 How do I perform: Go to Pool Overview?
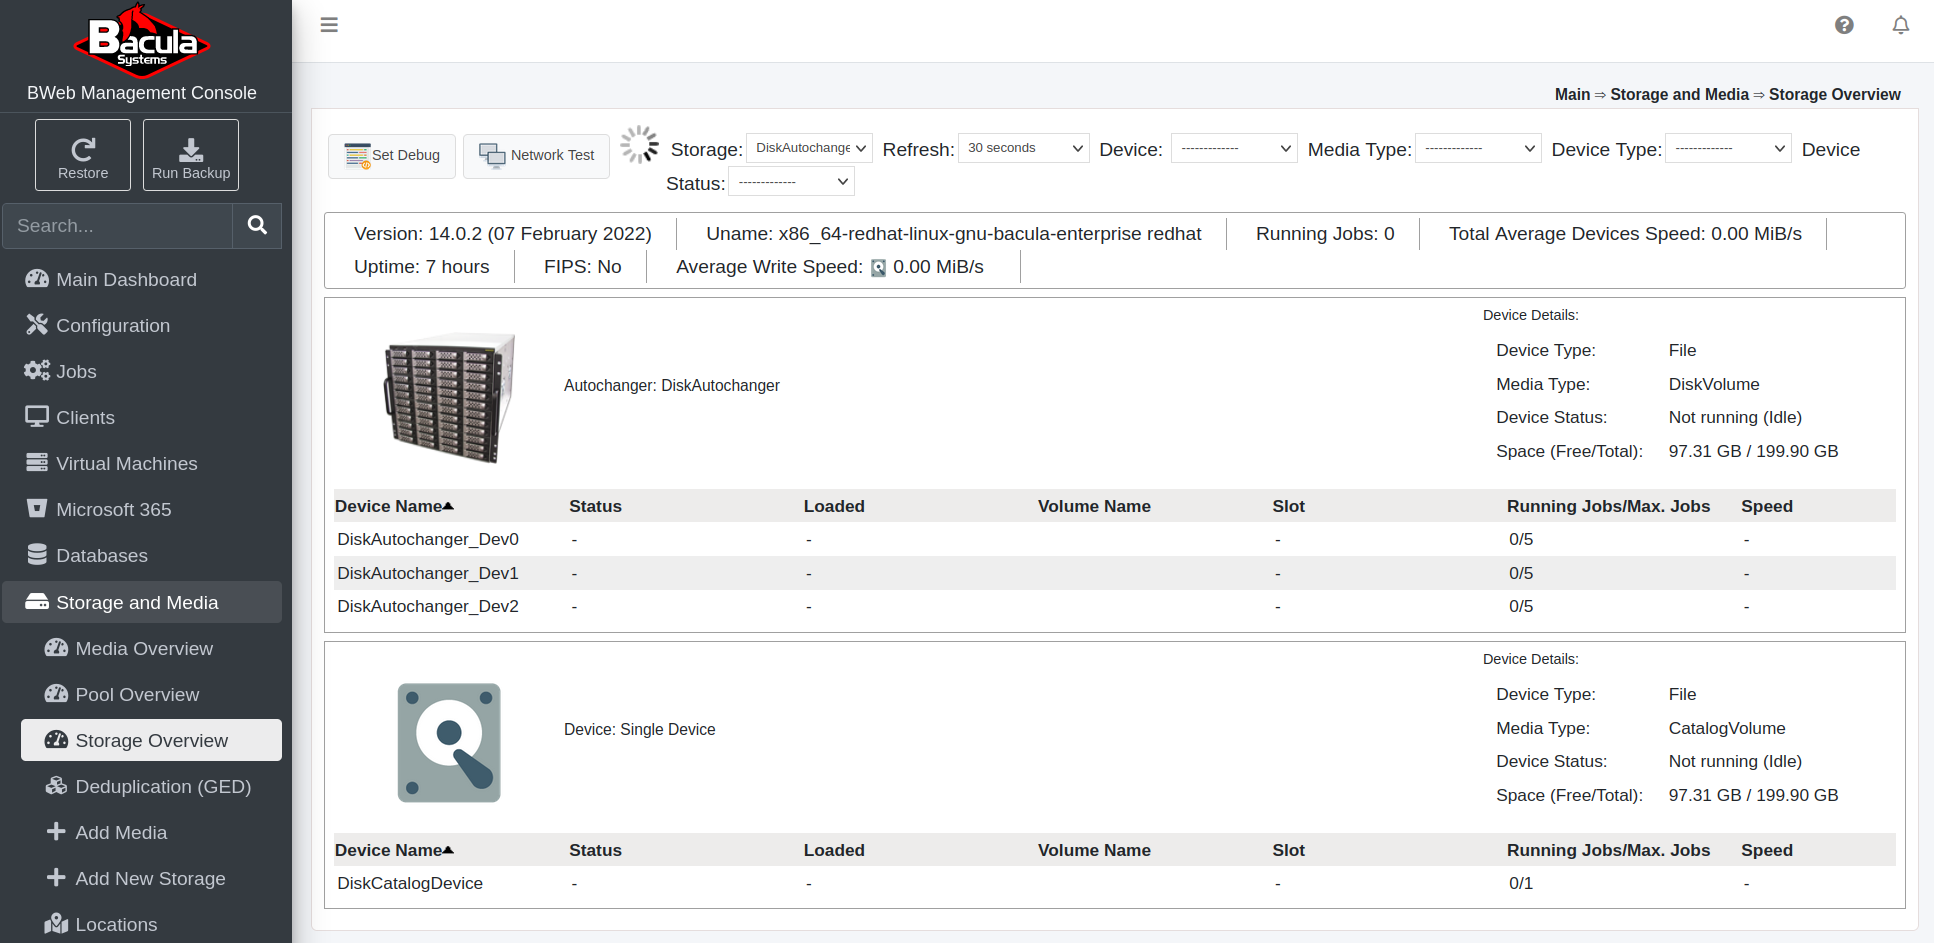[151, 695]
